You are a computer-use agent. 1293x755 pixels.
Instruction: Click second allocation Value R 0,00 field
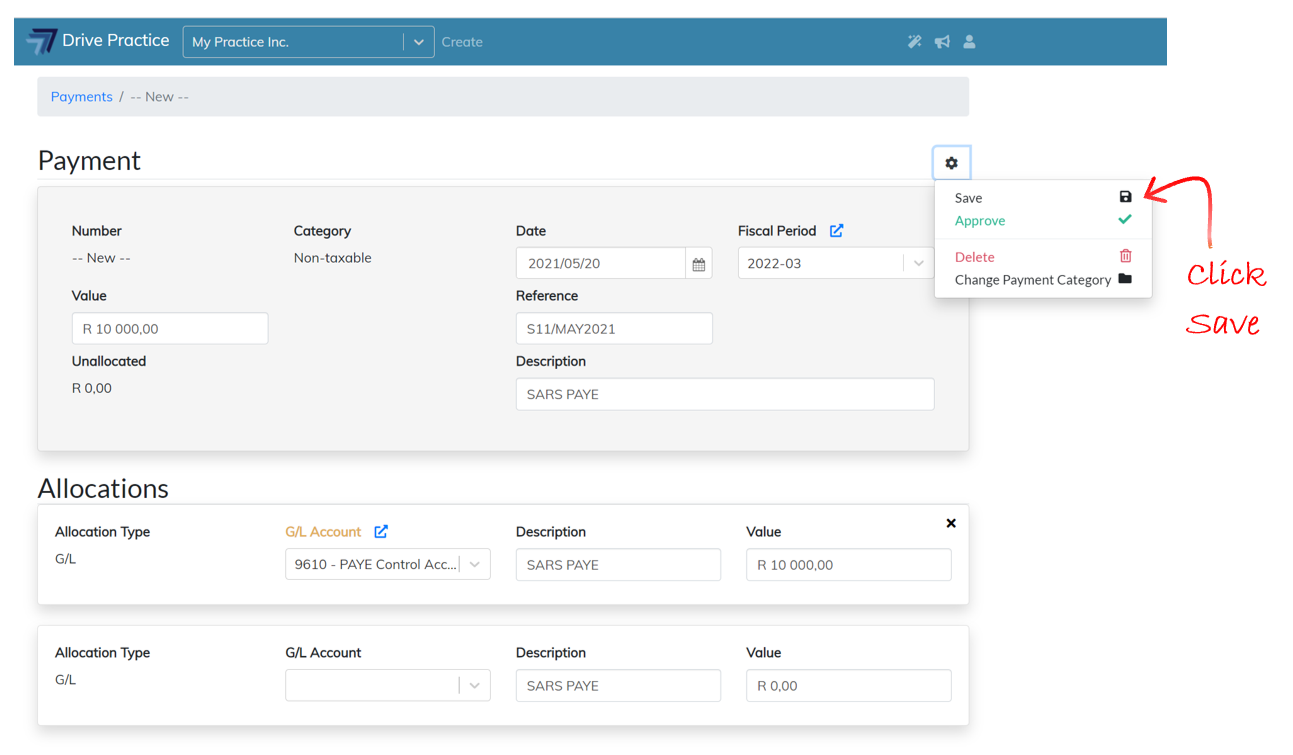[x=849, y=686]
